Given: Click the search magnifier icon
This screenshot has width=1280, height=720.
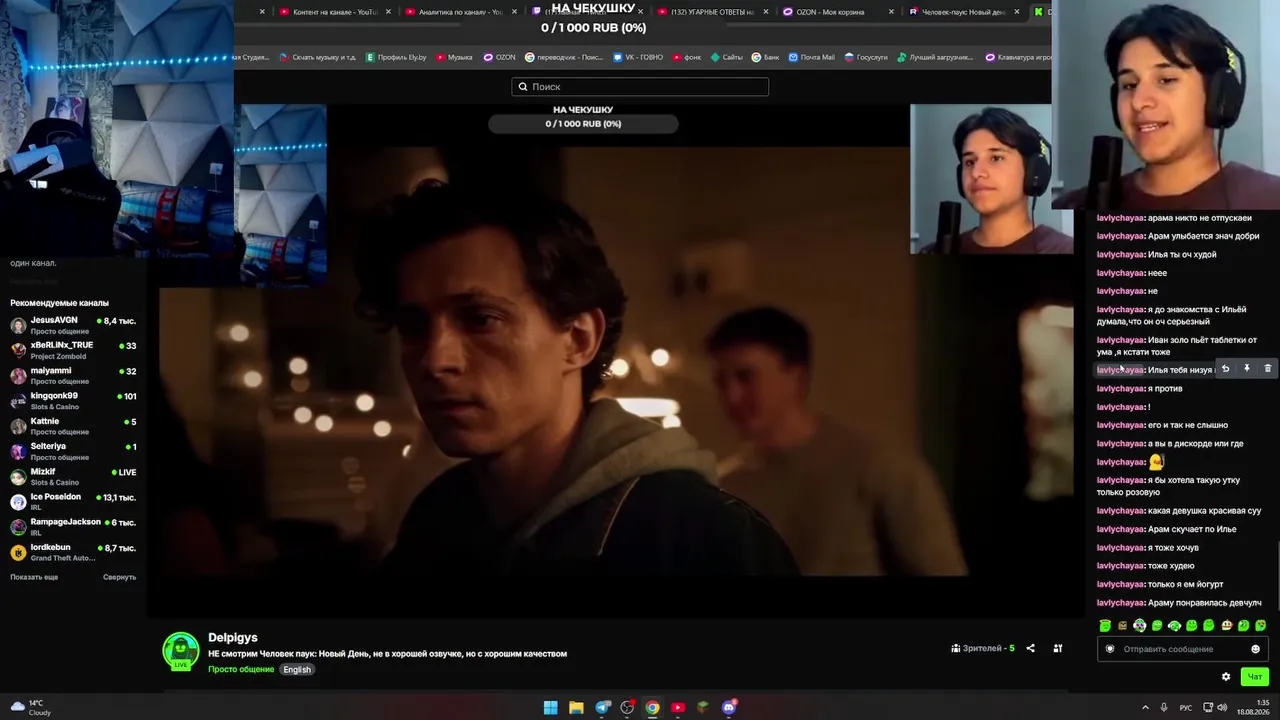Looking at the screenshot, I should pos(523,87).
